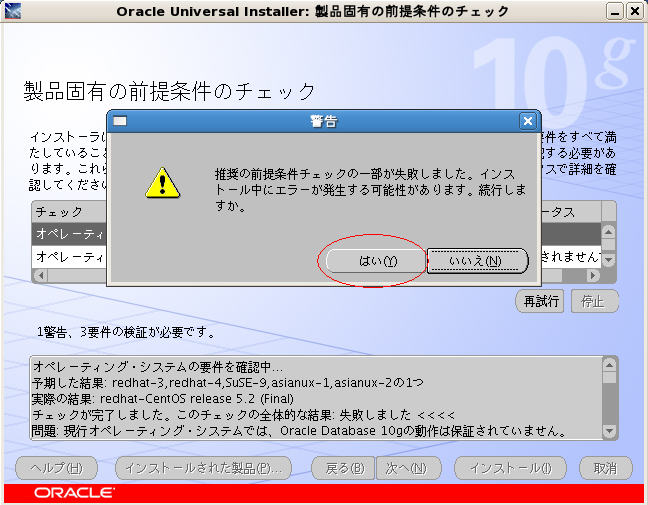Screen dimensions: 648x505
Task: Click the log area's down arrow
Action: tap(610, 431)
